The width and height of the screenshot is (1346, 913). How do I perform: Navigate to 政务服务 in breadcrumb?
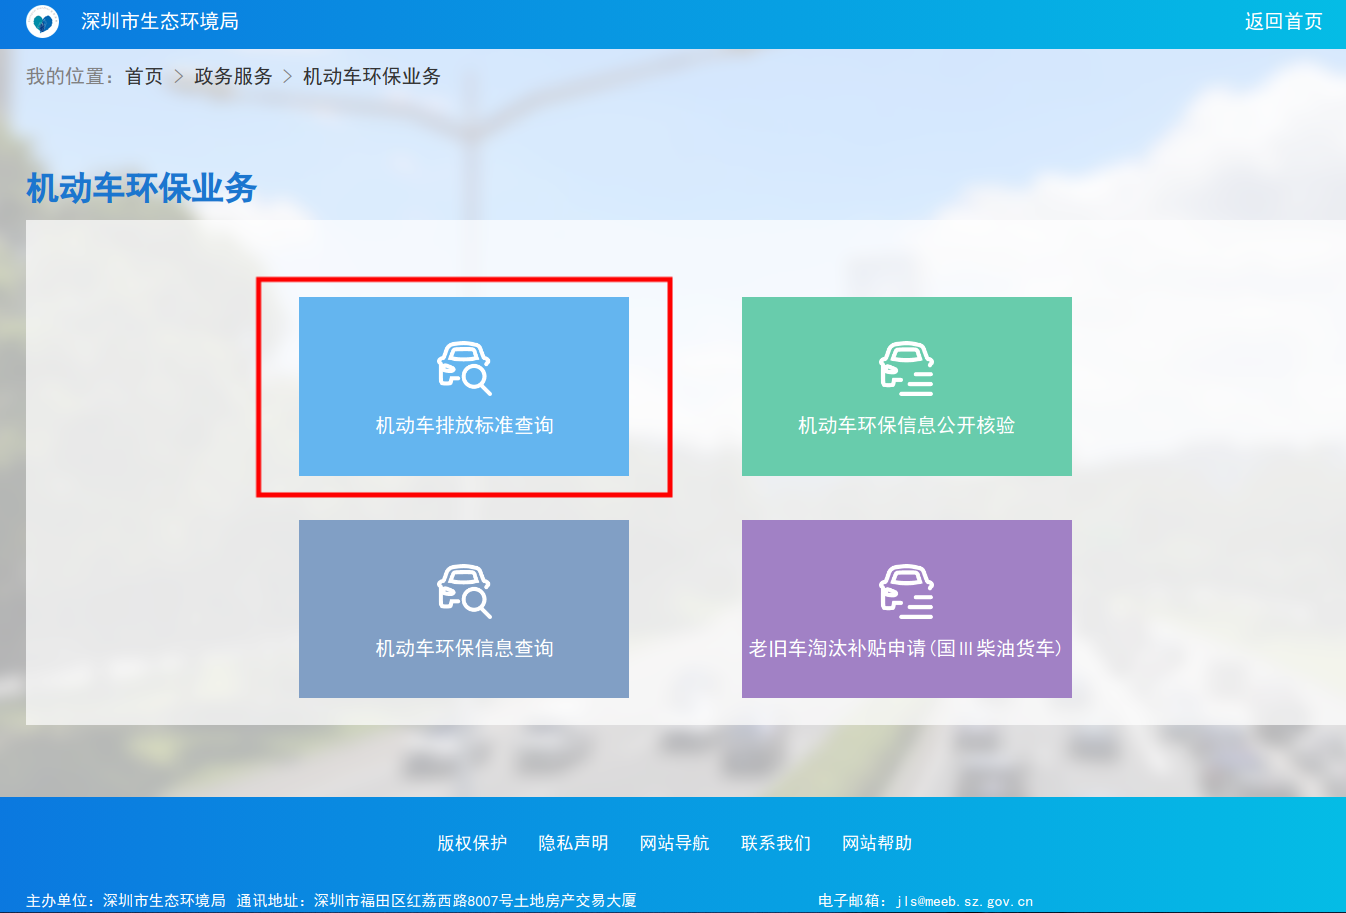[x=233, y=76]
